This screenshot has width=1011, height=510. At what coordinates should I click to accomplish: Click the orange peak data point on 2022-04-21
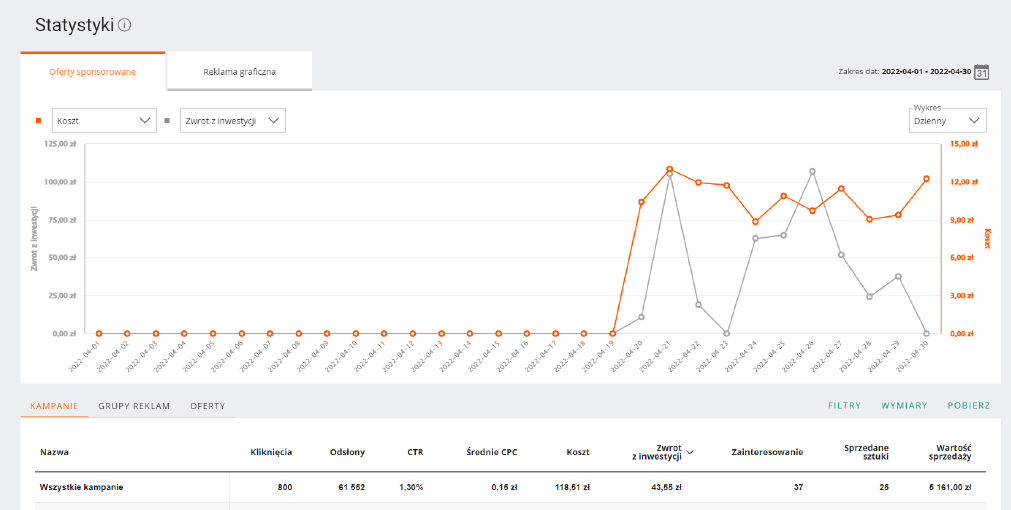tap(670, 170)
